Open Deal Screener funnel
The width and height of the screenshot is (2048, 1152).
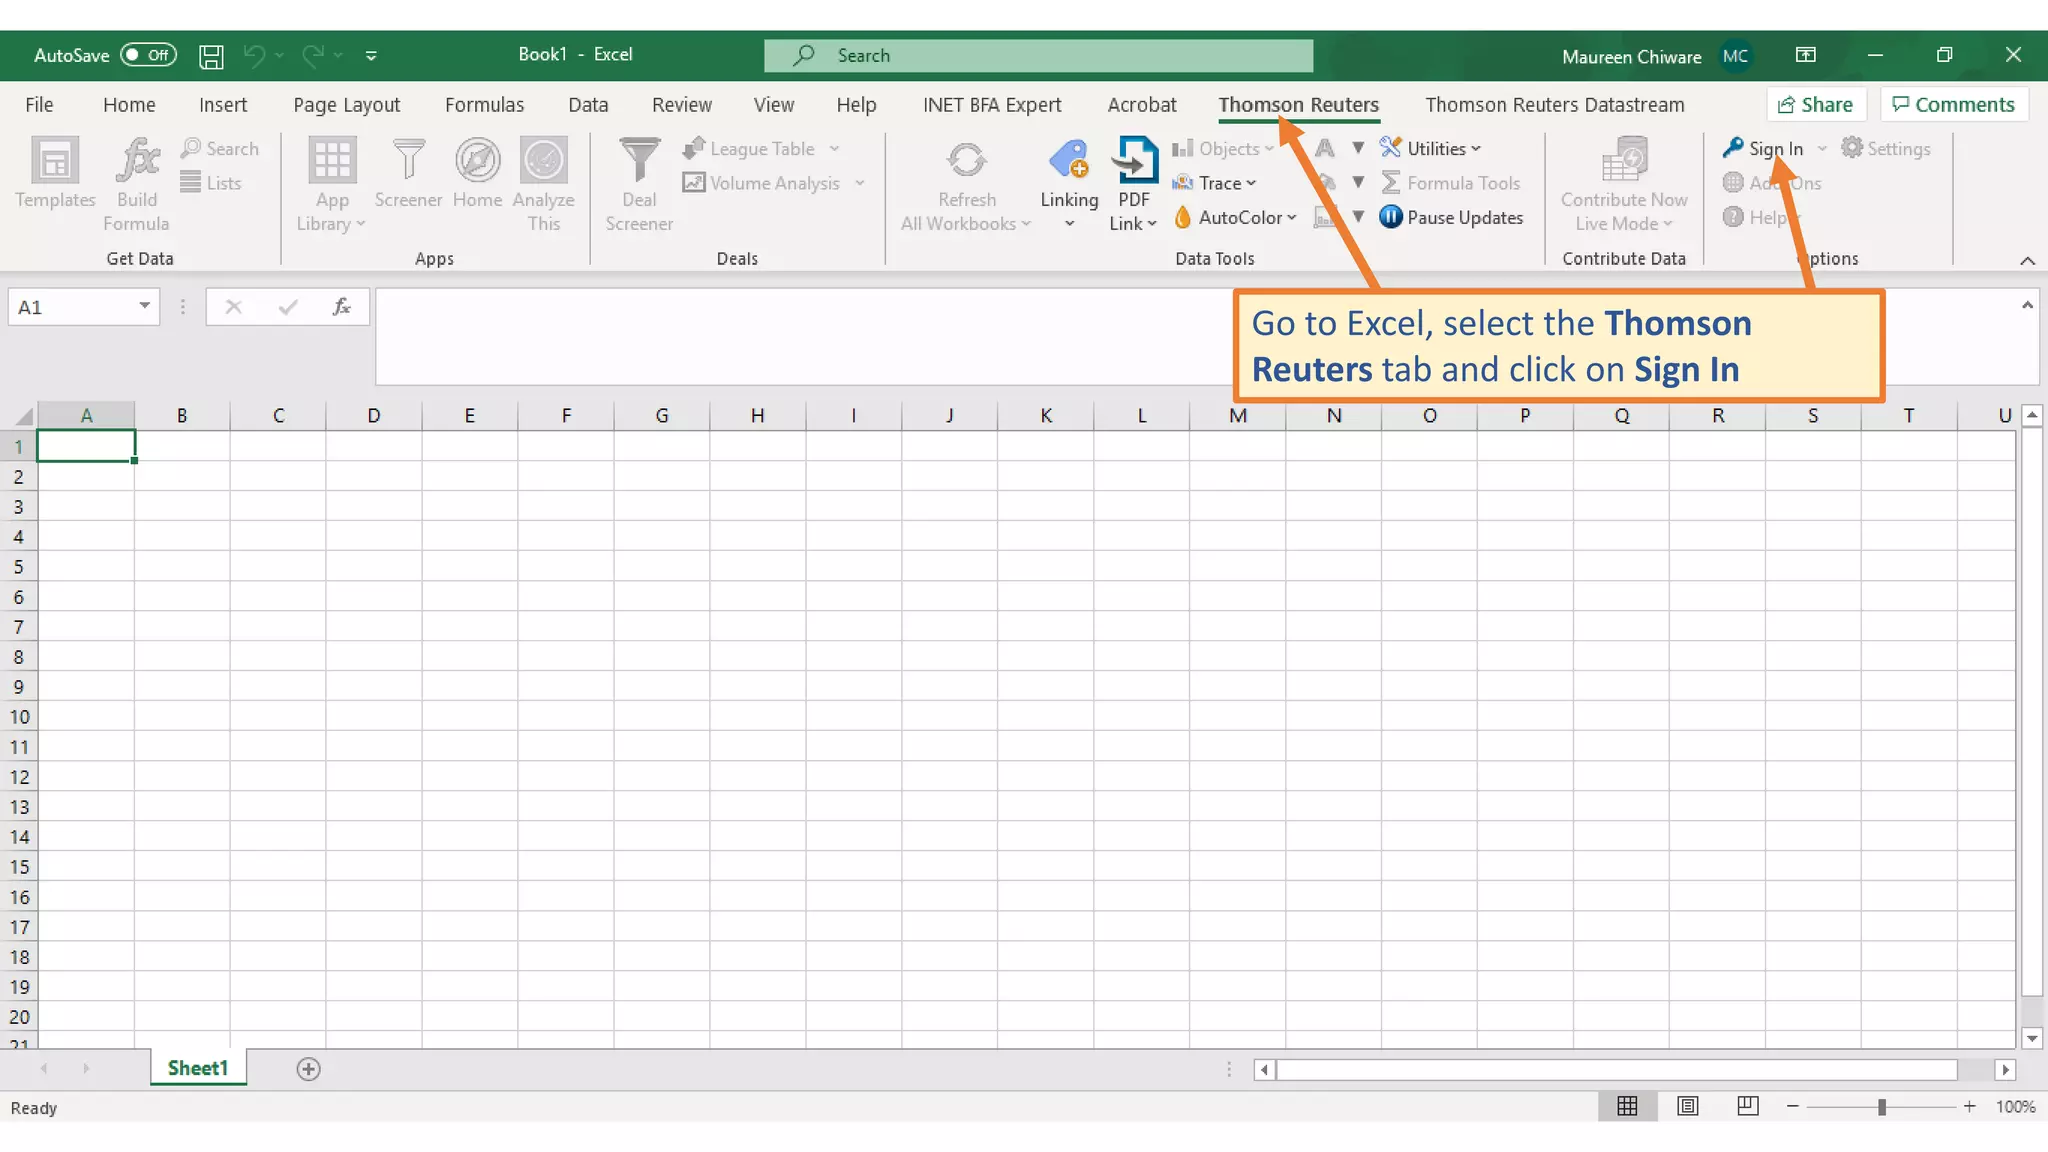pyautogui.click(x=639, y=185)
